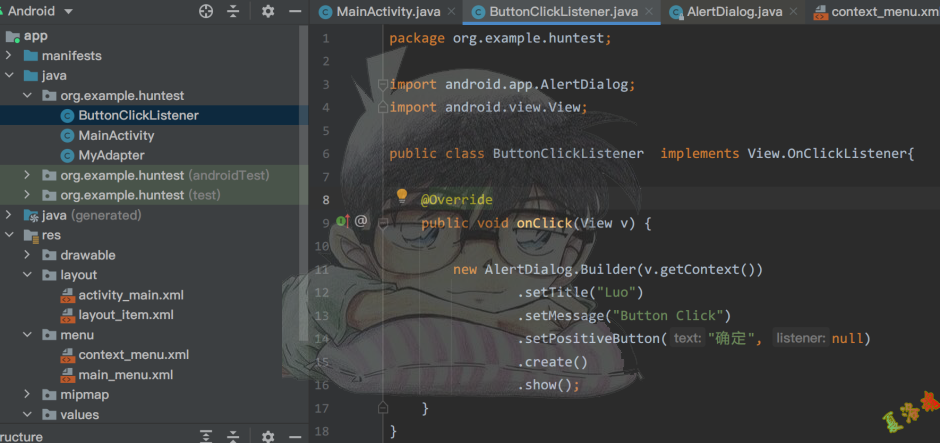Click the Collapse All icon in Project panel
The image size is (940, 443).
point(233,12)
